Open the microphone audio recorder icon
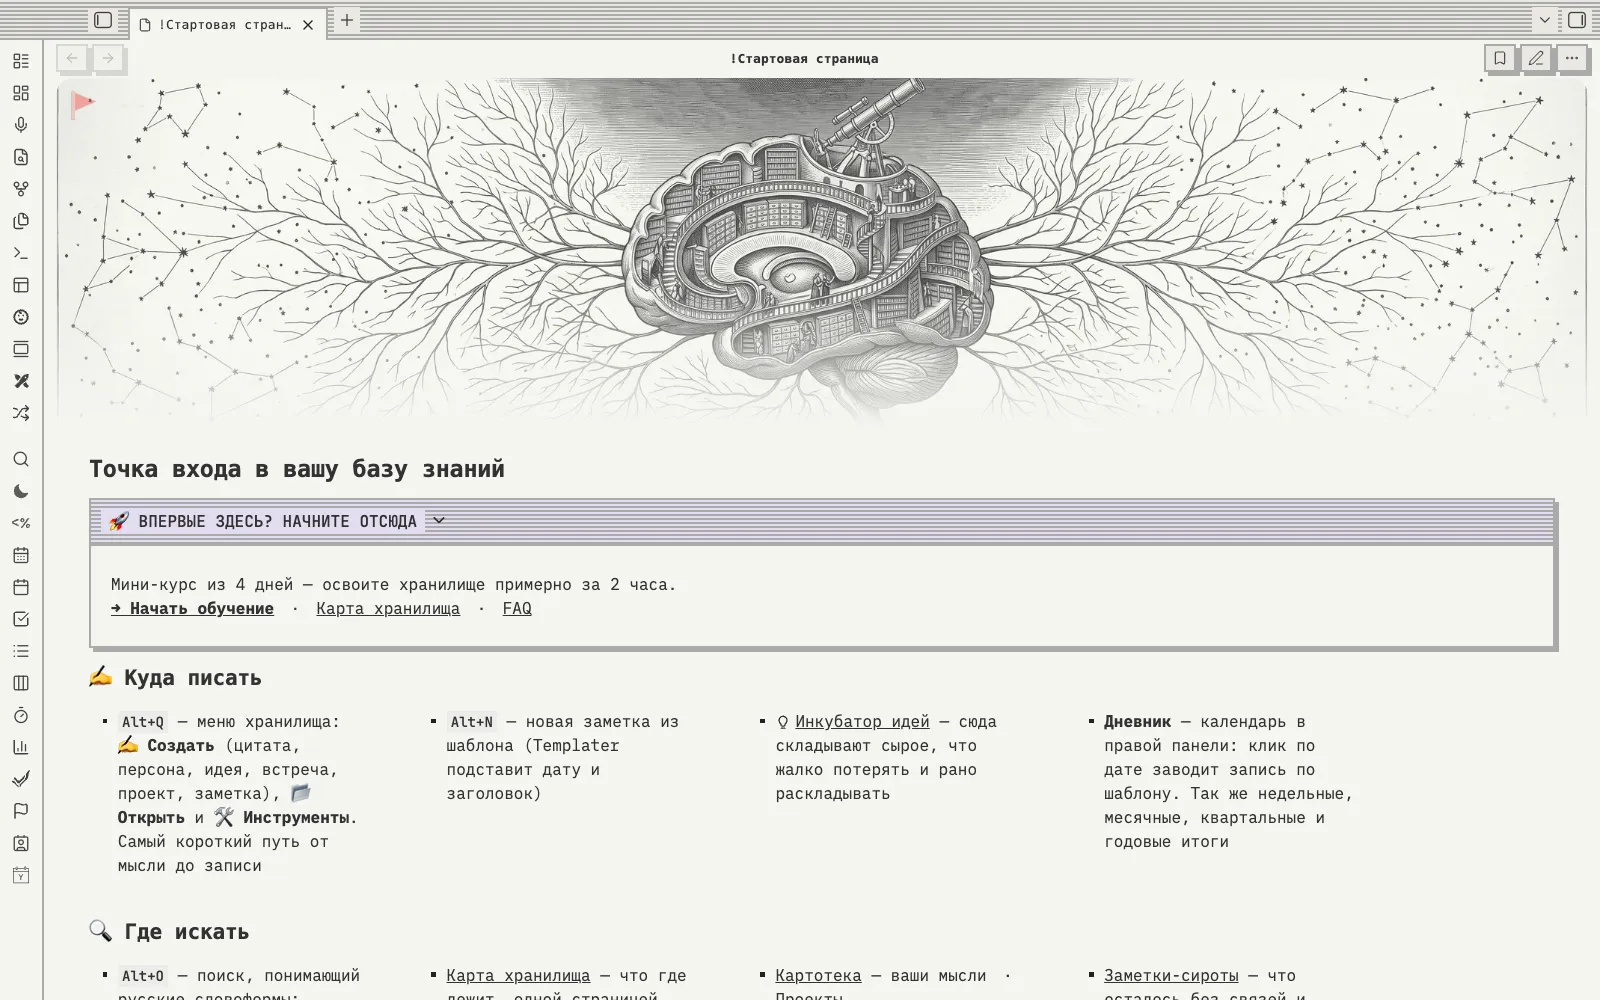 [21, 125]
